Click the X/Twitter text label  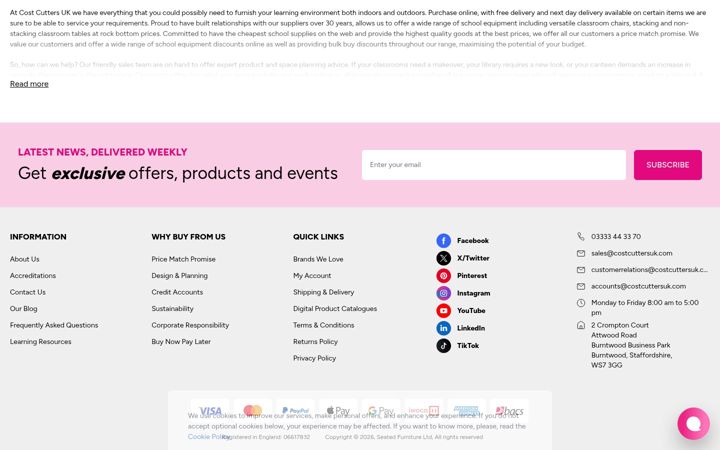click(473, 258)
